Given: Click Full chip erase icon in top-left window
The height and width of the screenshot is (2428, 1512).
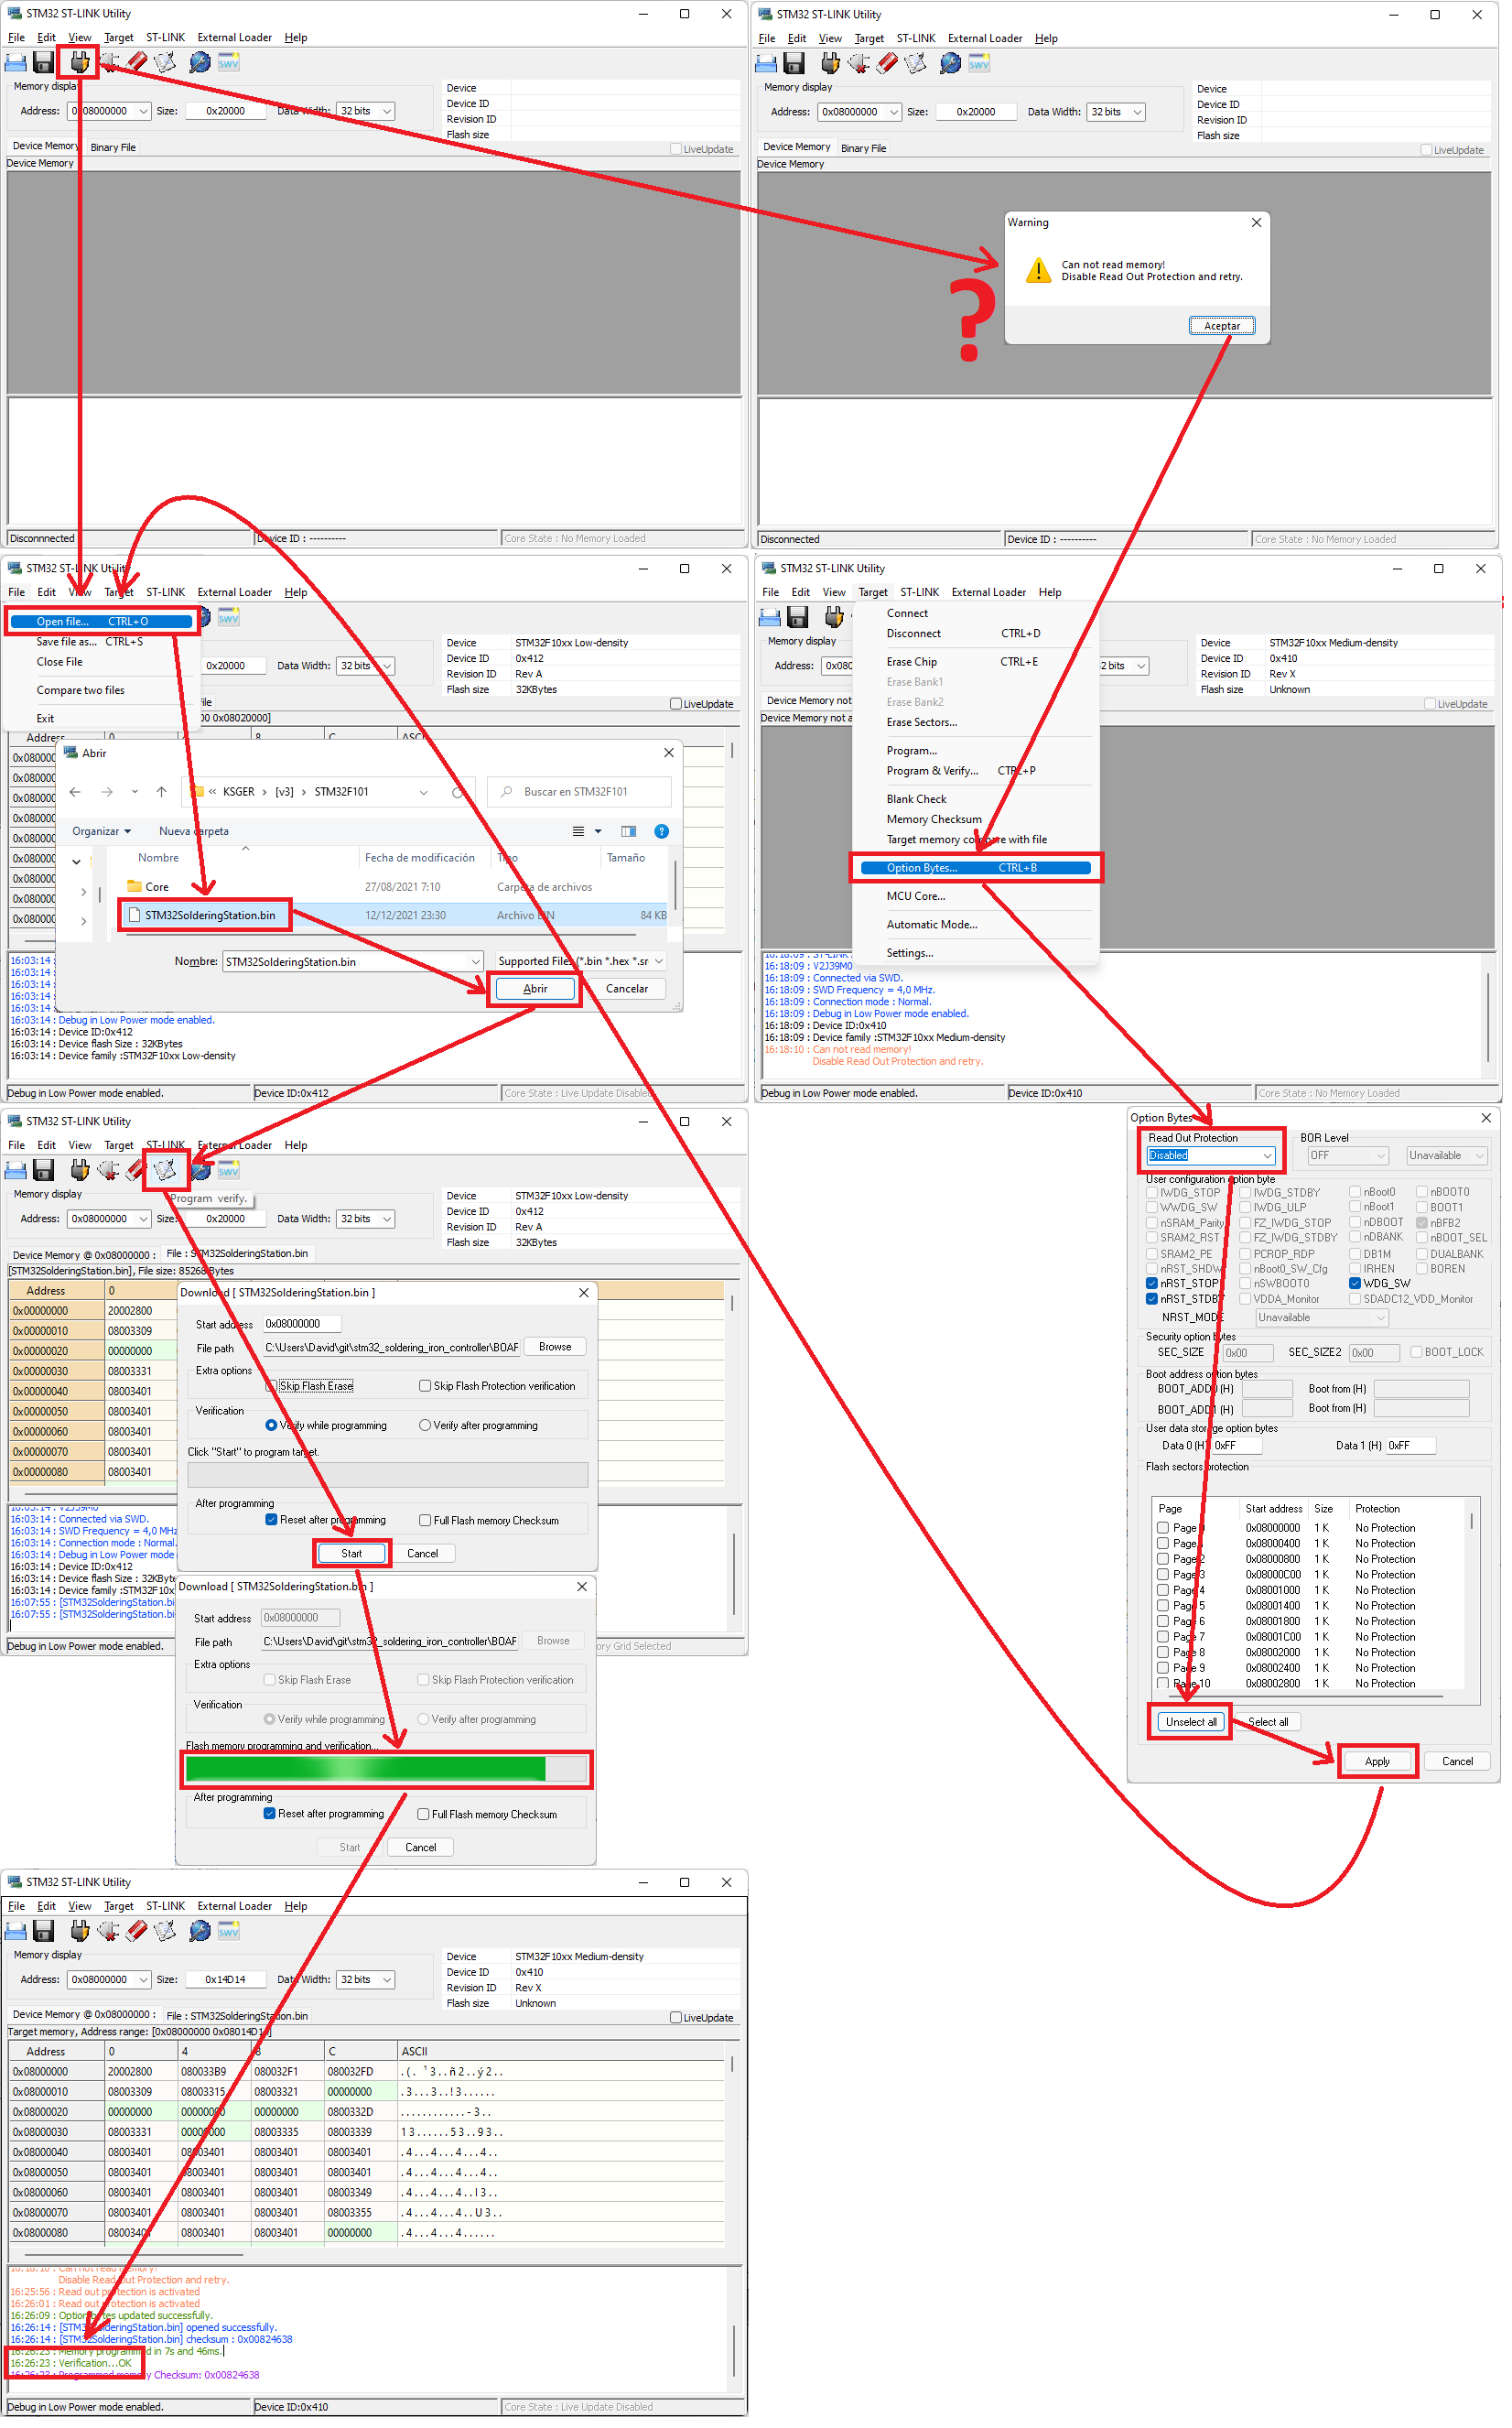Looking at the screenshot, I should click(137, 63).
